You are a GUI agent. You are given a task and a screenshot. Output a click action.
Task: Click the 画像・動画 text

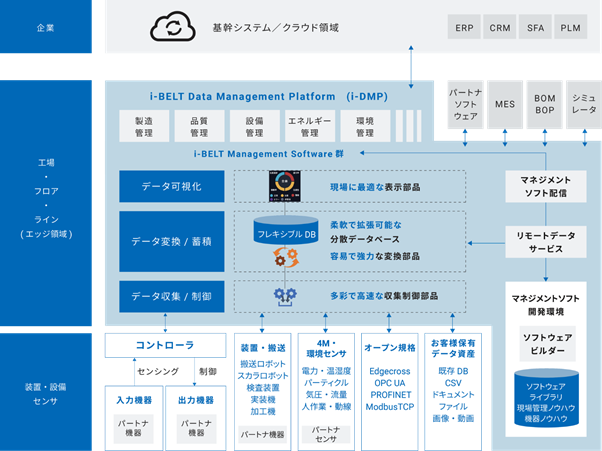click(x=453, y=418)
